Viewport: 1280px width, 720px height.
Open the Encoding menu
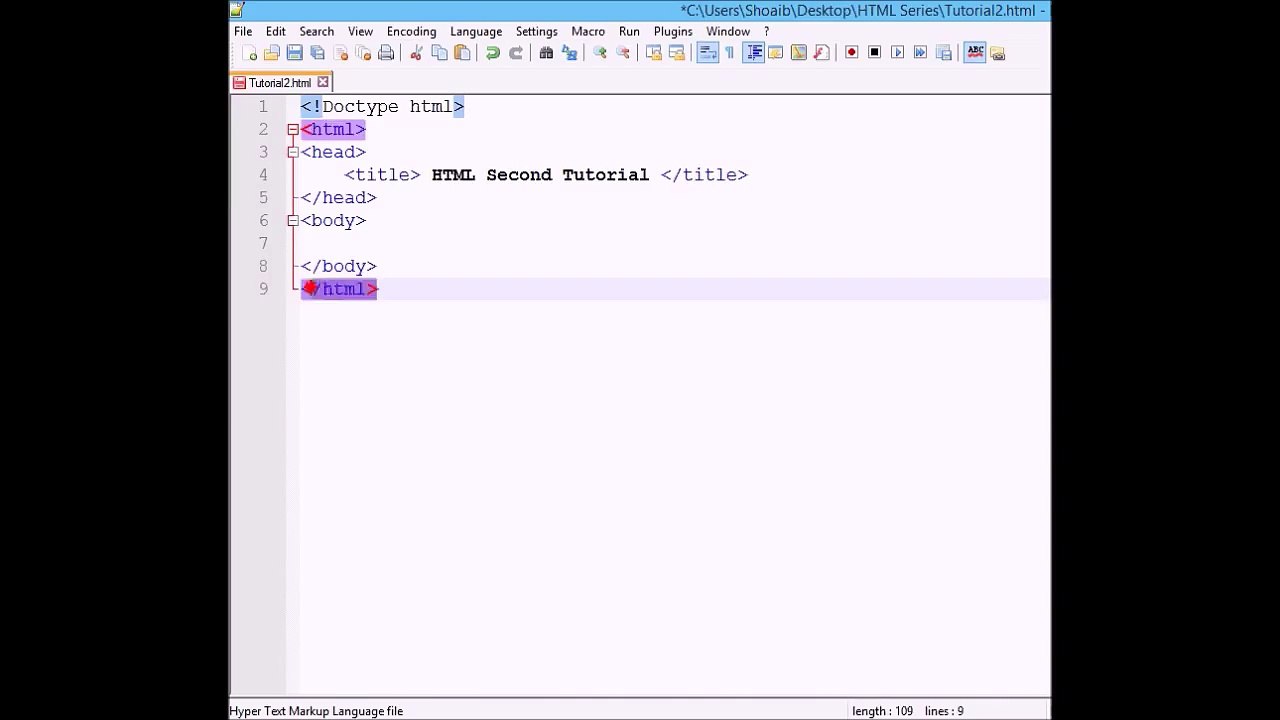point(411,31)
